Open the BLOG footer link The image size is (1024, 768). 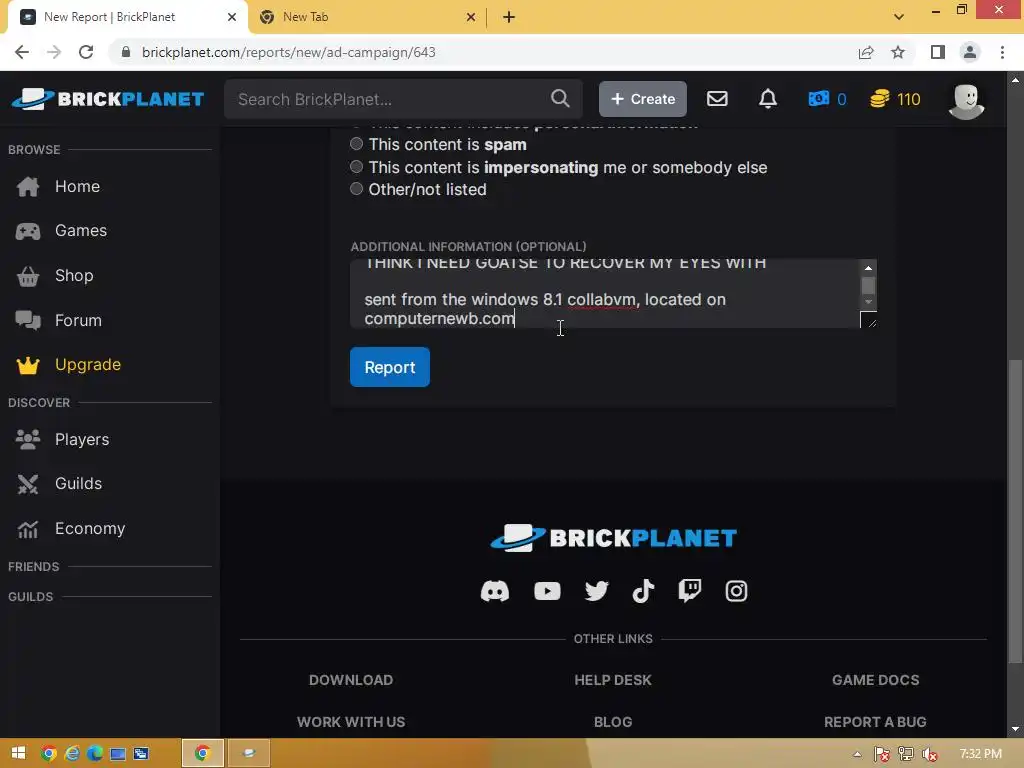click(x=613, y=722)
